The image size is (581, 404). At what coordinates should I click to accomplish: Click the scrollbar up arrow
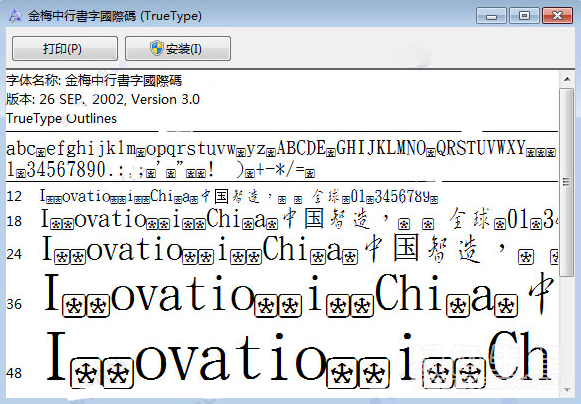[567, 79]
